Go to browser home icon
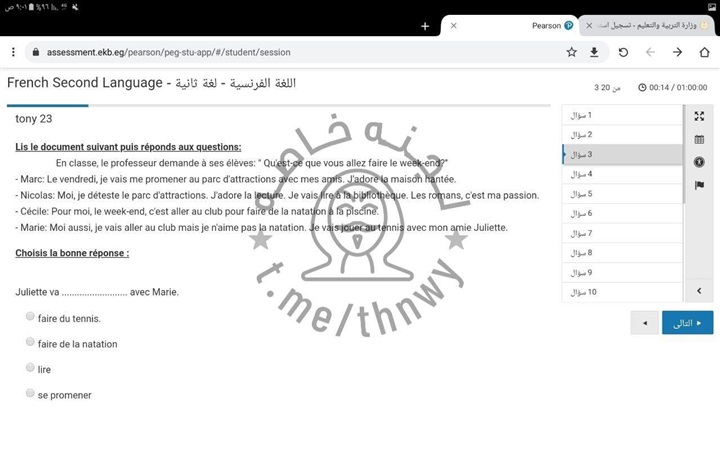 pos(704,52)
